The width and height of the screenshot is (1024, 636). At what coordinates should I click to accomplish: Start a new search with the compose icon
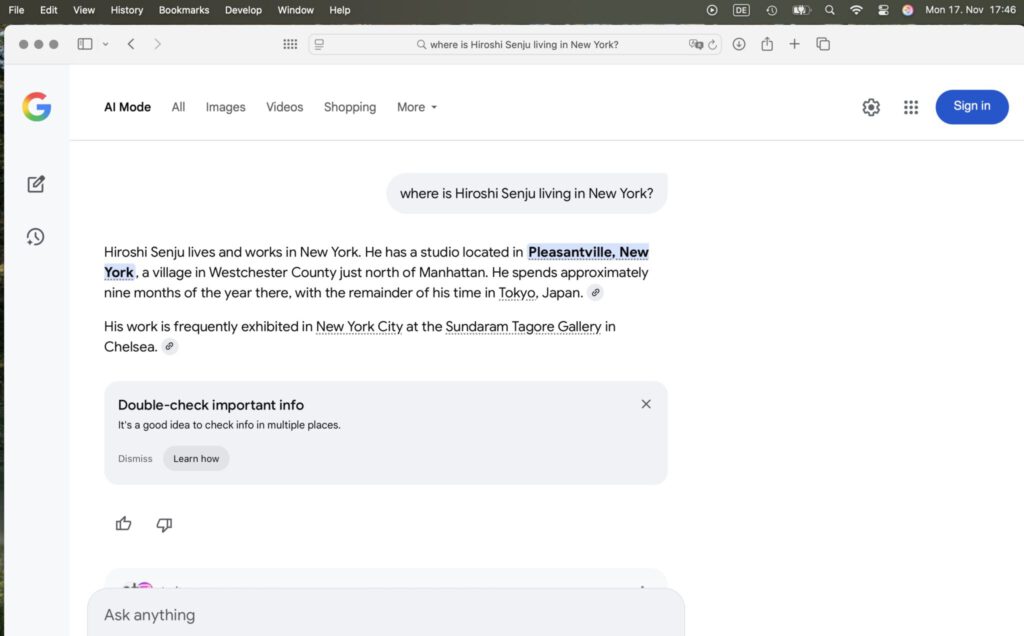pyautogui.click(x=36, y=184)
